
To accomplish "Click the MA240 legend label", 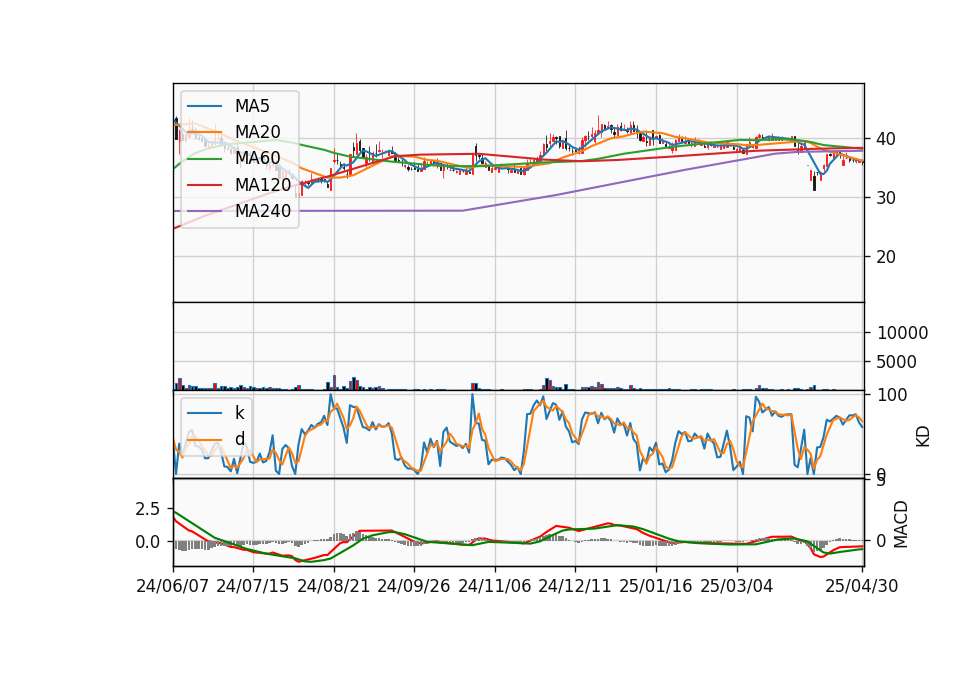I will coord(263,211).
